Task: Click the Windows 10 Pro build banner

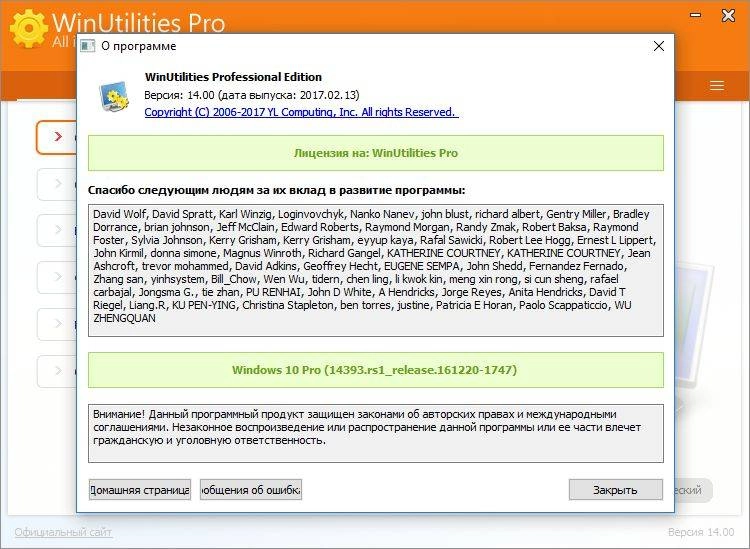Action: 375,370
